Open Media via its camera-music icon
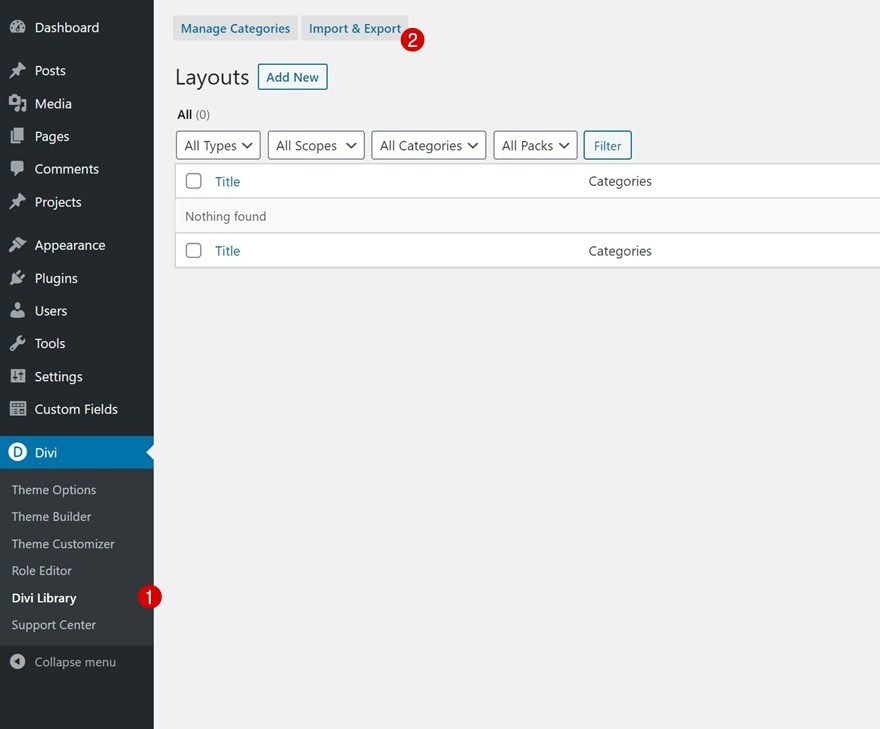The height and width of the screenshot is (729, 880). coord(17,103)
